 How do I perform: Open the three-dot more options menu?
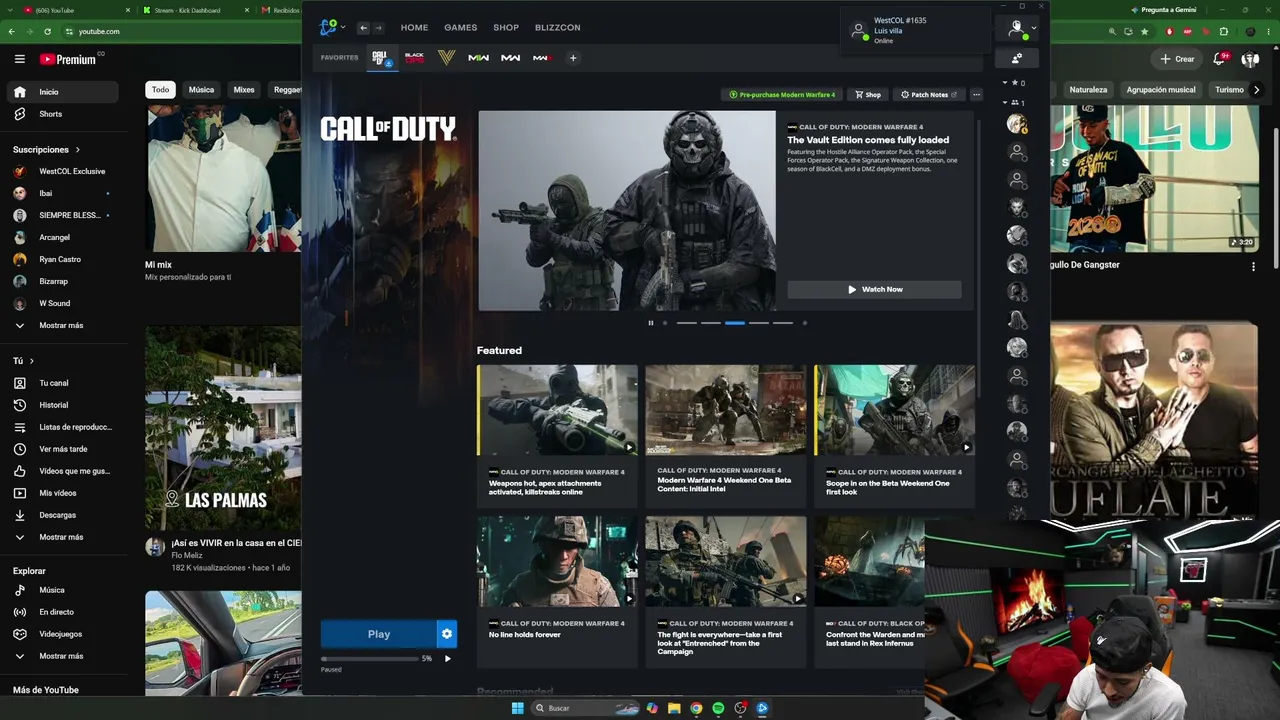coord(976,95)
